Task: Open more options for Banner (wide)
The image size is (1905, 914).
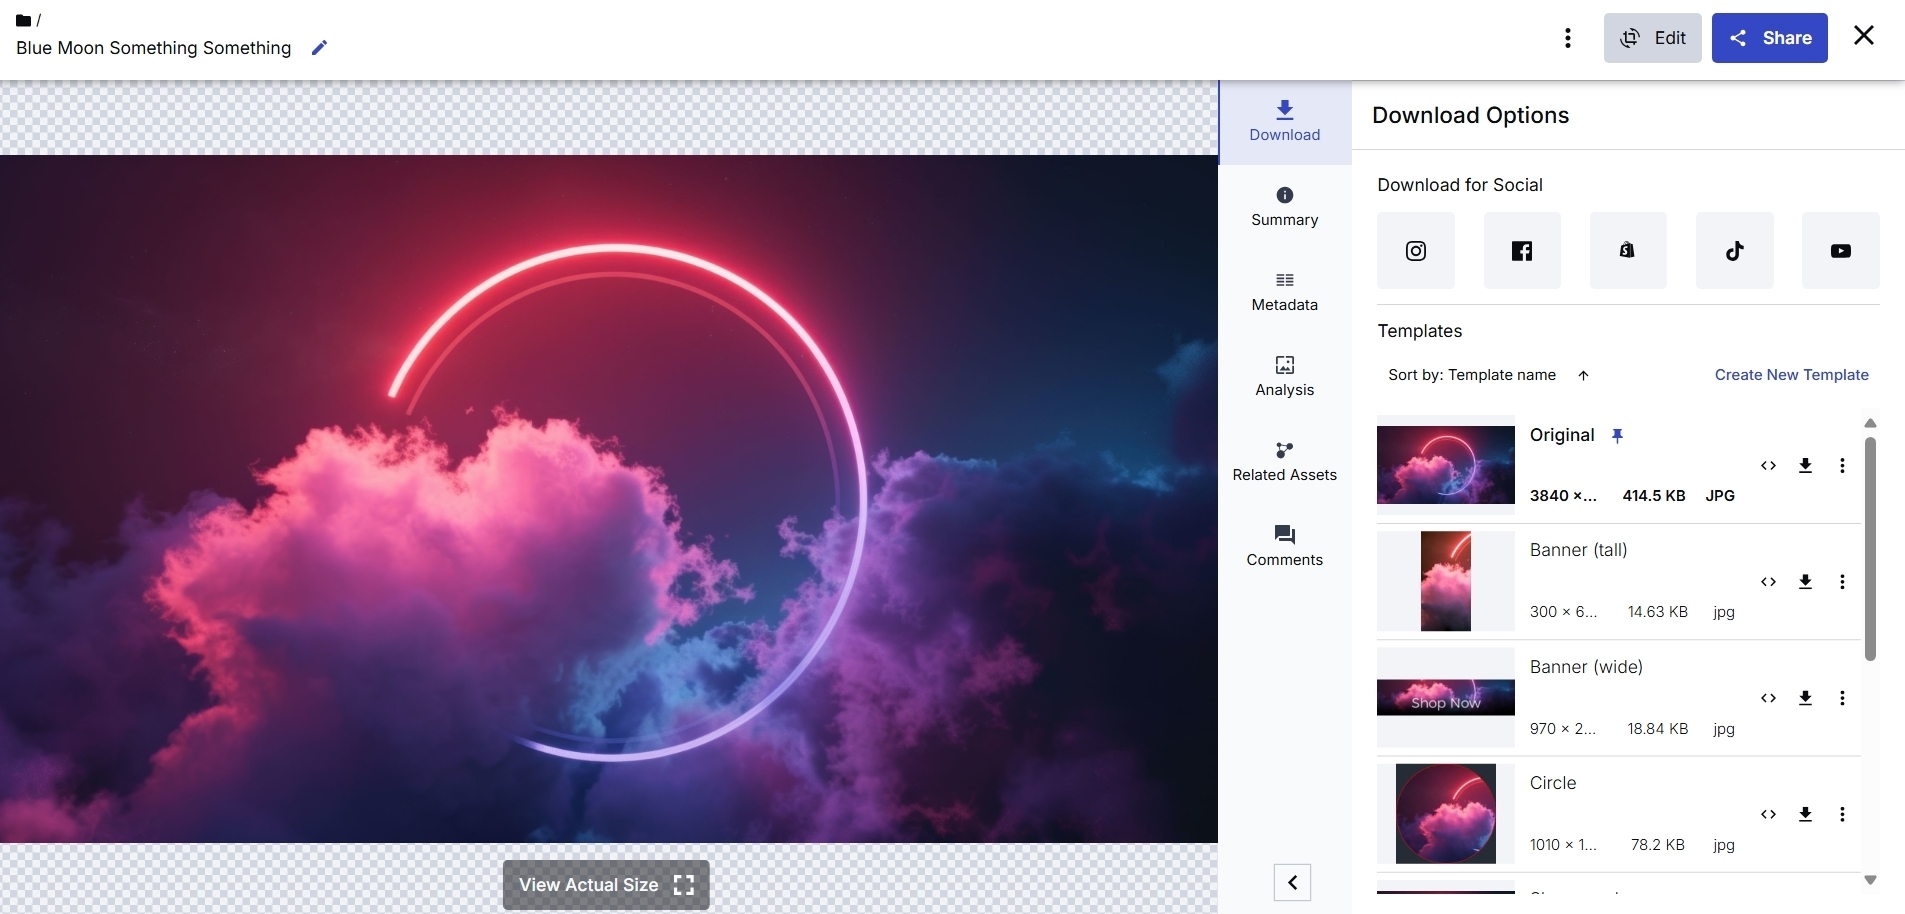Action: [x=1842, y=698]
